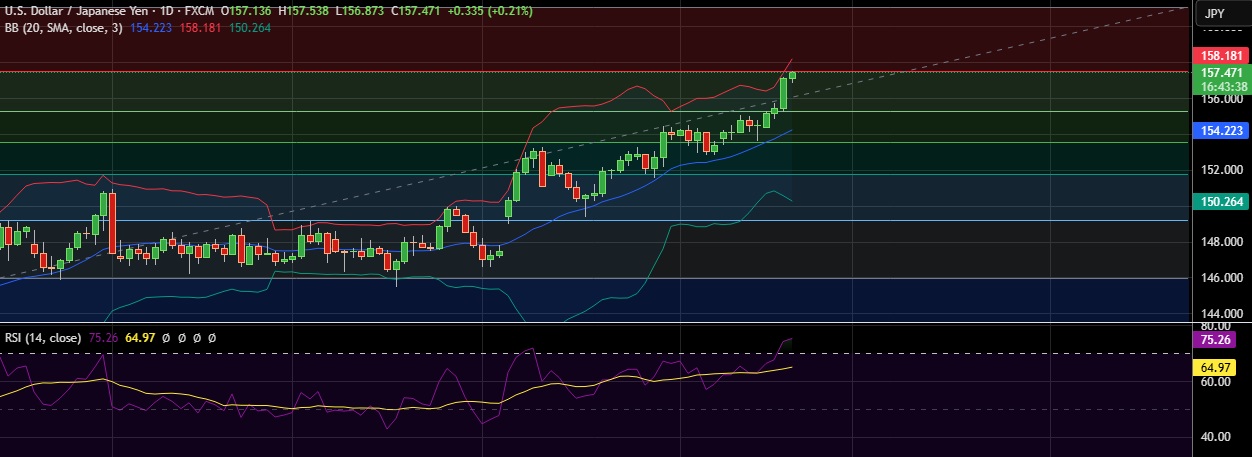Viewport: 1252px width, 457px height.
Task: Click the red 158.181 price axis label
Action: click(x=1222, y=56)
